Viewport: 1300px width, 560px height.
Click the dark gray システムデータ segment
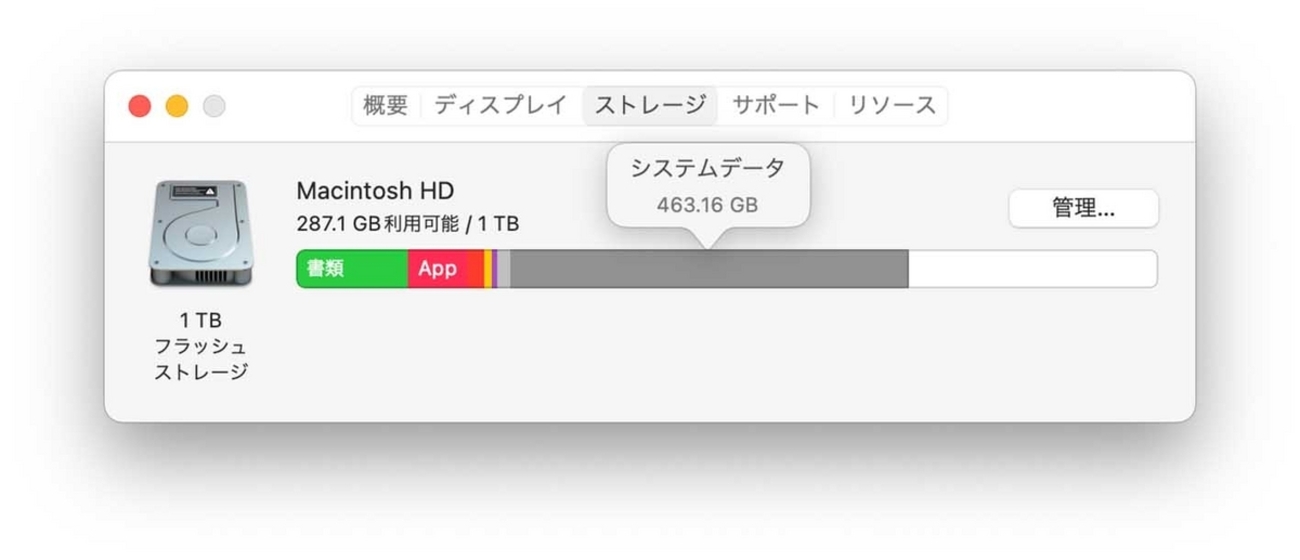point(709,269)
